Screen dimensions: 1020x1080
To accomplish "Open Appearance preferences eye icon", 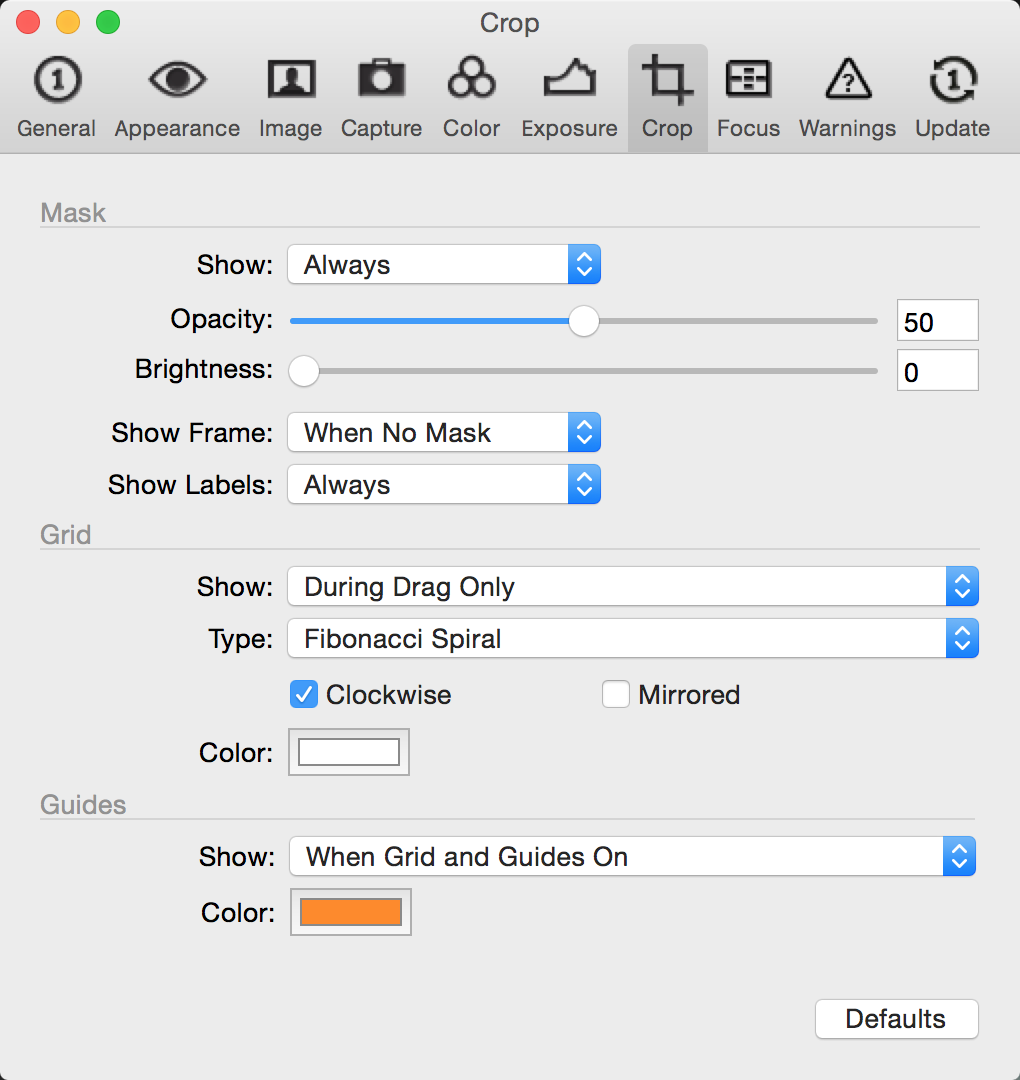I will coord(177,80).
